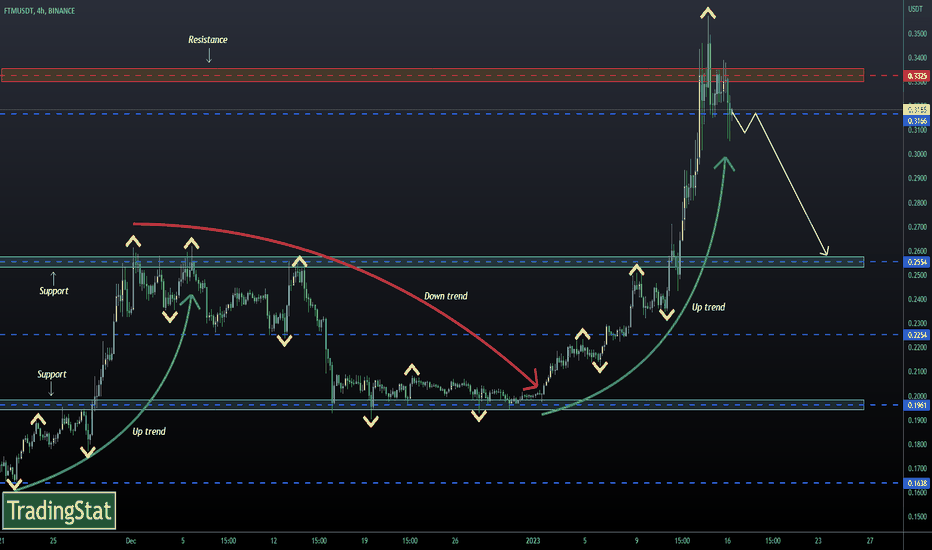The width and height of the screenshot is (932, 550).
Task: Click the Dec label on time axis
Action: pyautogui.click(x=131, y=541)
